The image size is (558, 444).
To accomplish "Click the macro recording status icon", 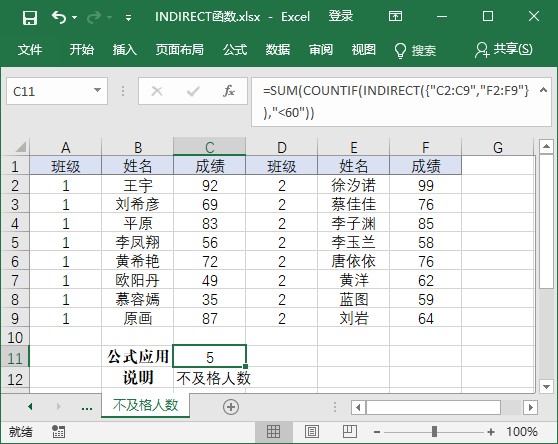I will (x=58, y=432).
